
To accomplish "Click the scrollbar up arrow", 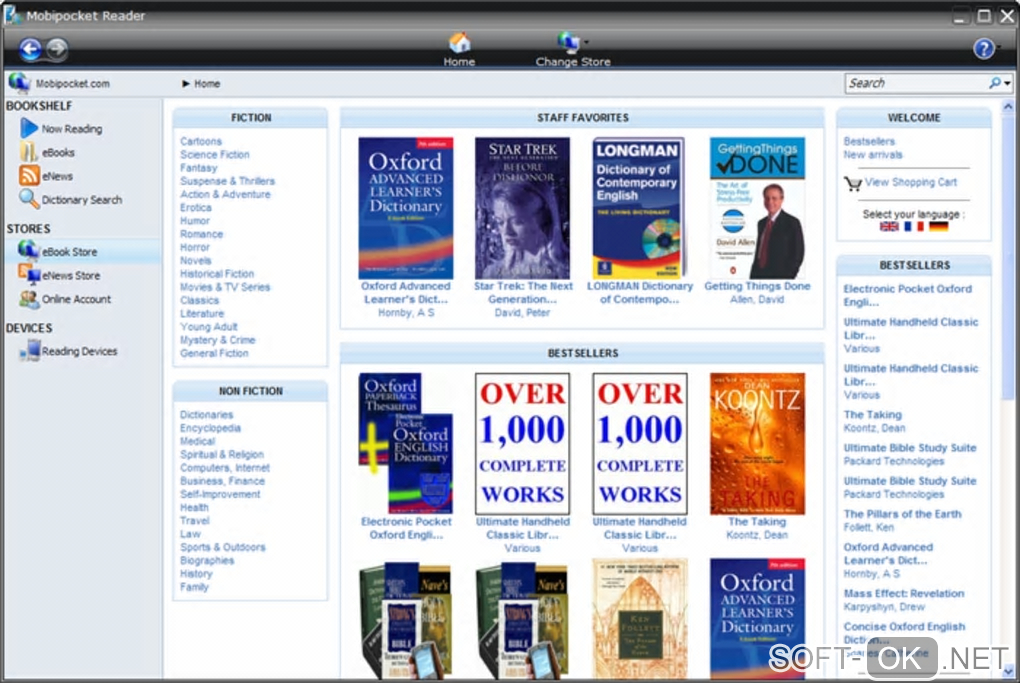I will point(1008,107).
